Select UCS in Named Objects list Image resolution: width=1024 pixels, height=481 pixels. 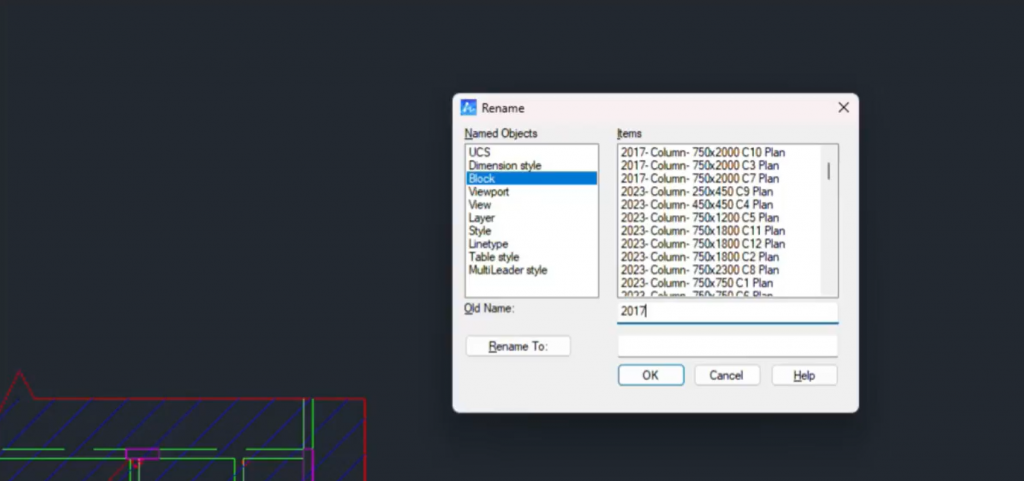point(480,152)
